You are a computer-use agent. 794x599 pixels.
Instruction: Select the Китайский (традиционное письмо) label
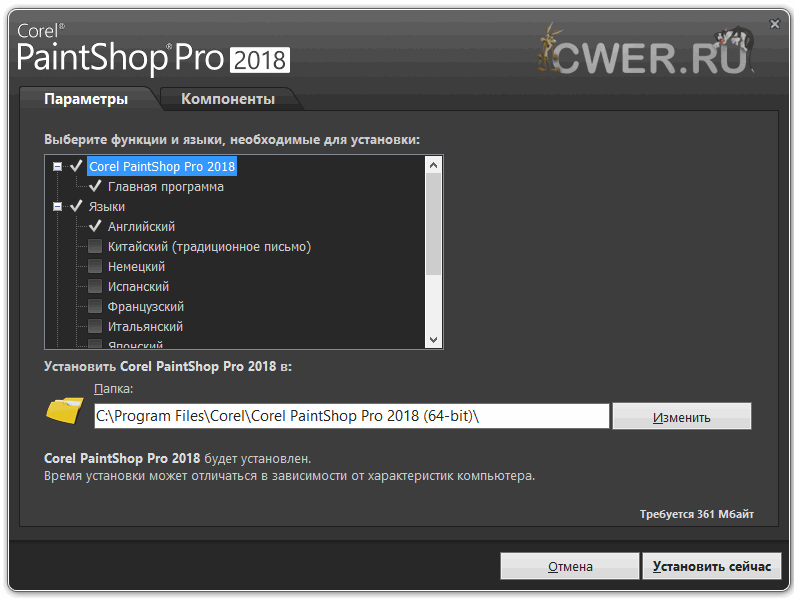tap(209, 247)
